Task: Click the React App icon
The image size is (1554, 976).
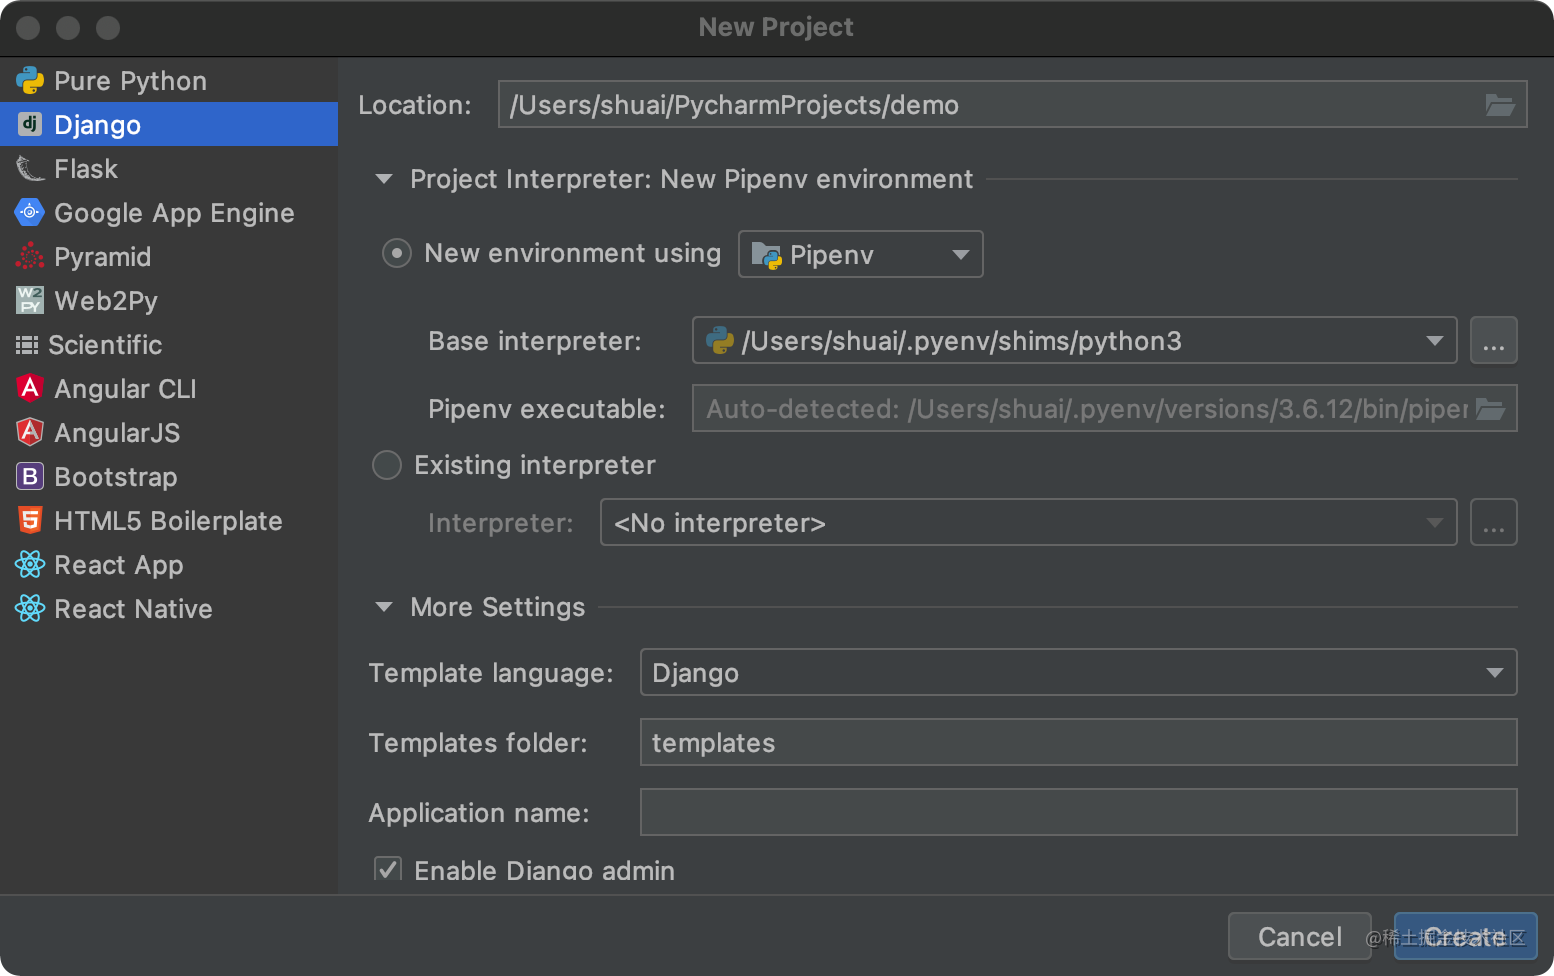Action: click(x=30, y=564)
